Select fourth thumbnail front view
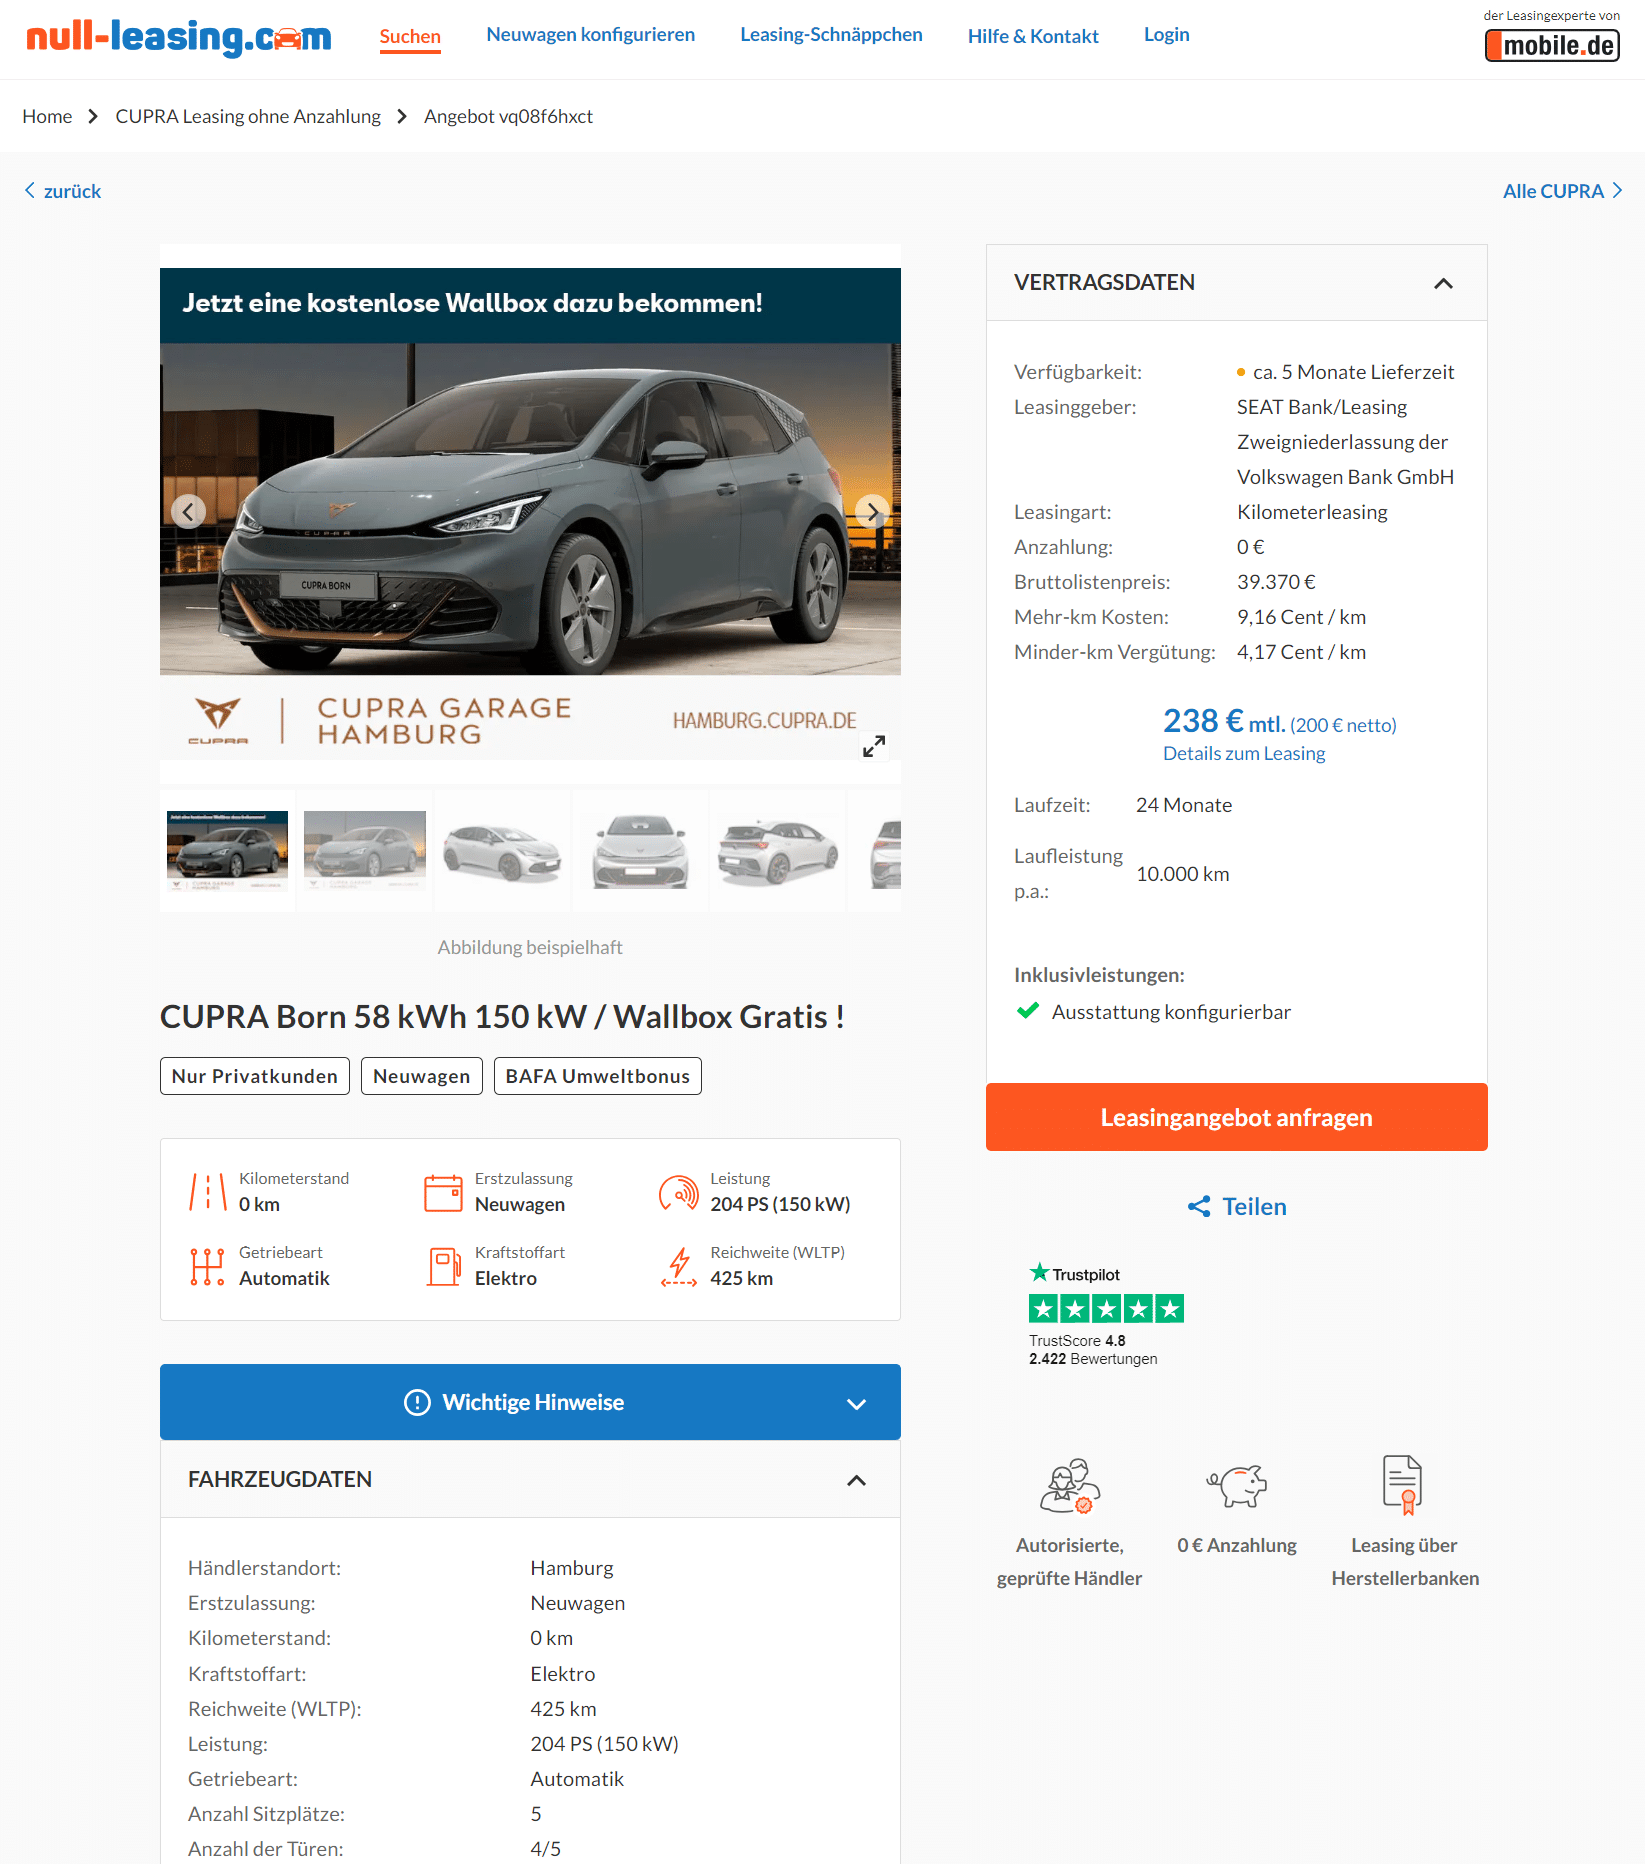 [x=640, y=851]
